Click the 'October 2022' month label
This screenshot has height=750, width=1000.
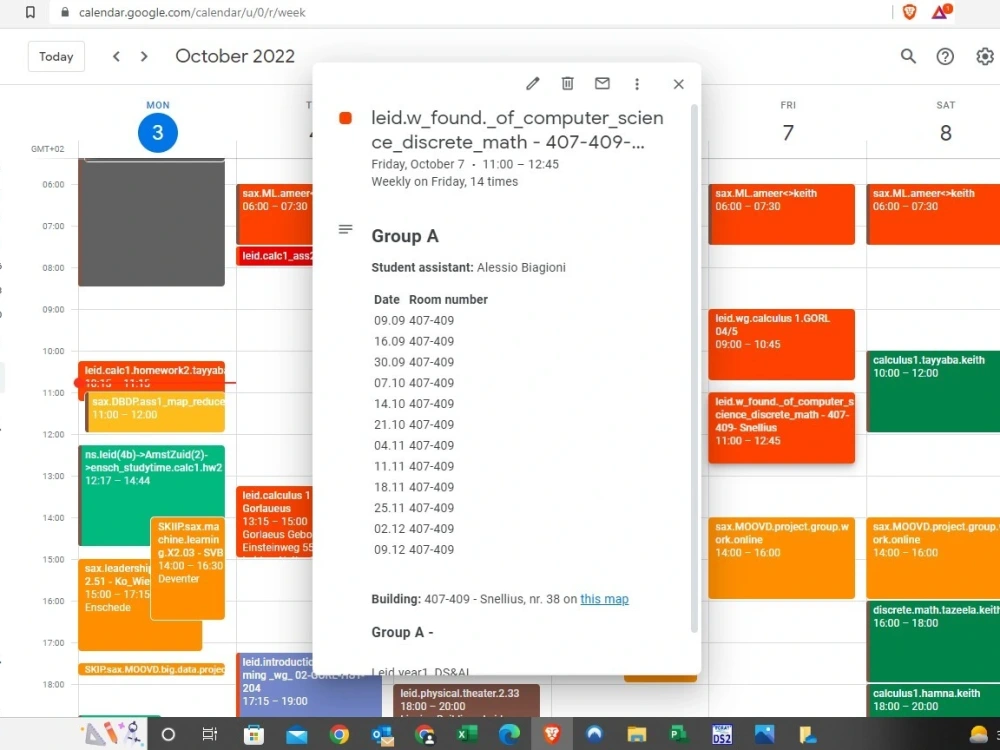(x=235, y=56)
